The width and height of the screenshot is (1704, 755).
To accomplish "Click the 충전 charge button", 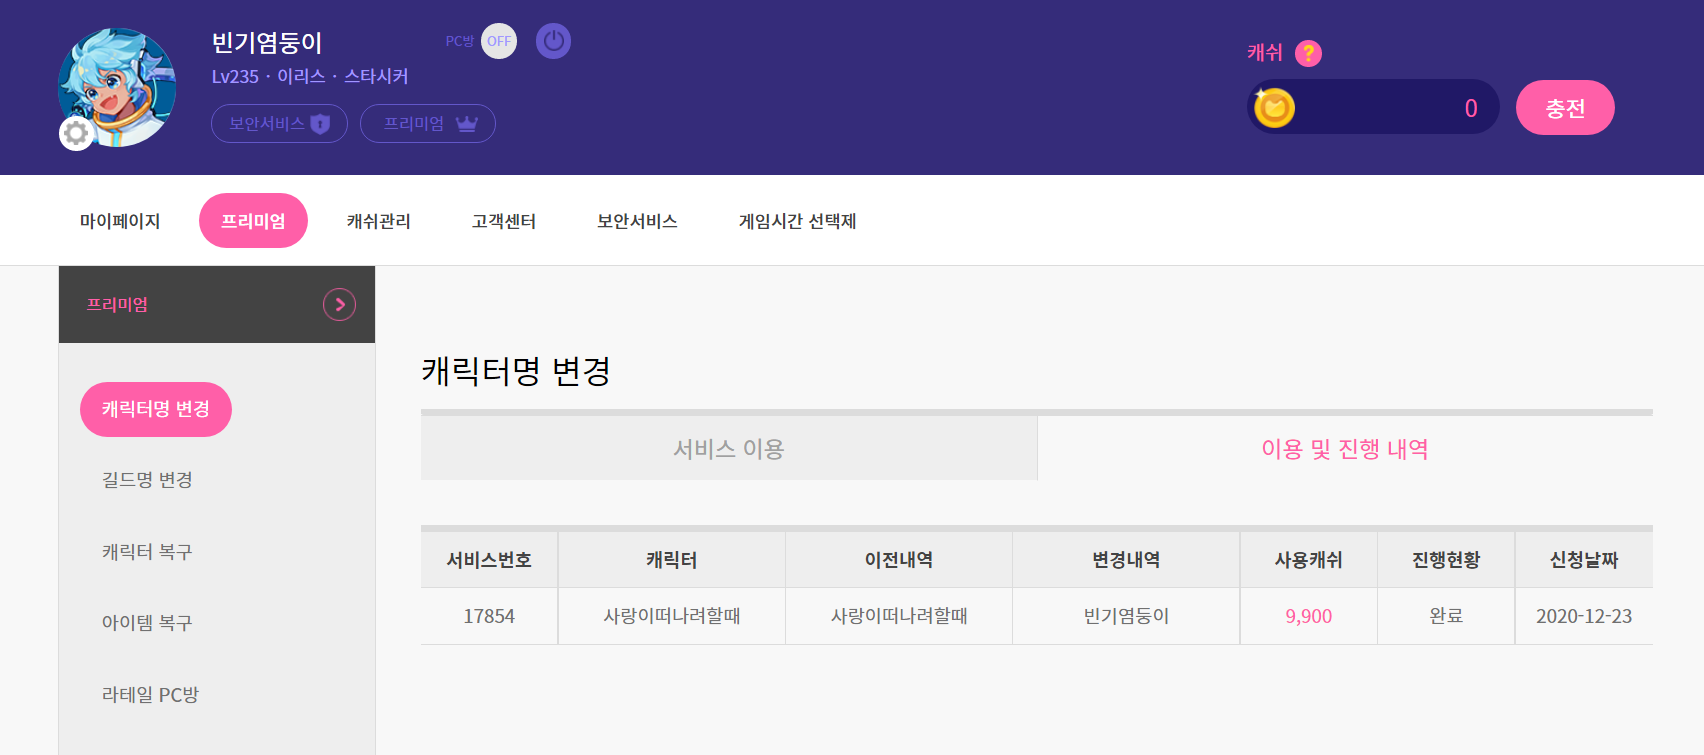I will coord(1565,108).
